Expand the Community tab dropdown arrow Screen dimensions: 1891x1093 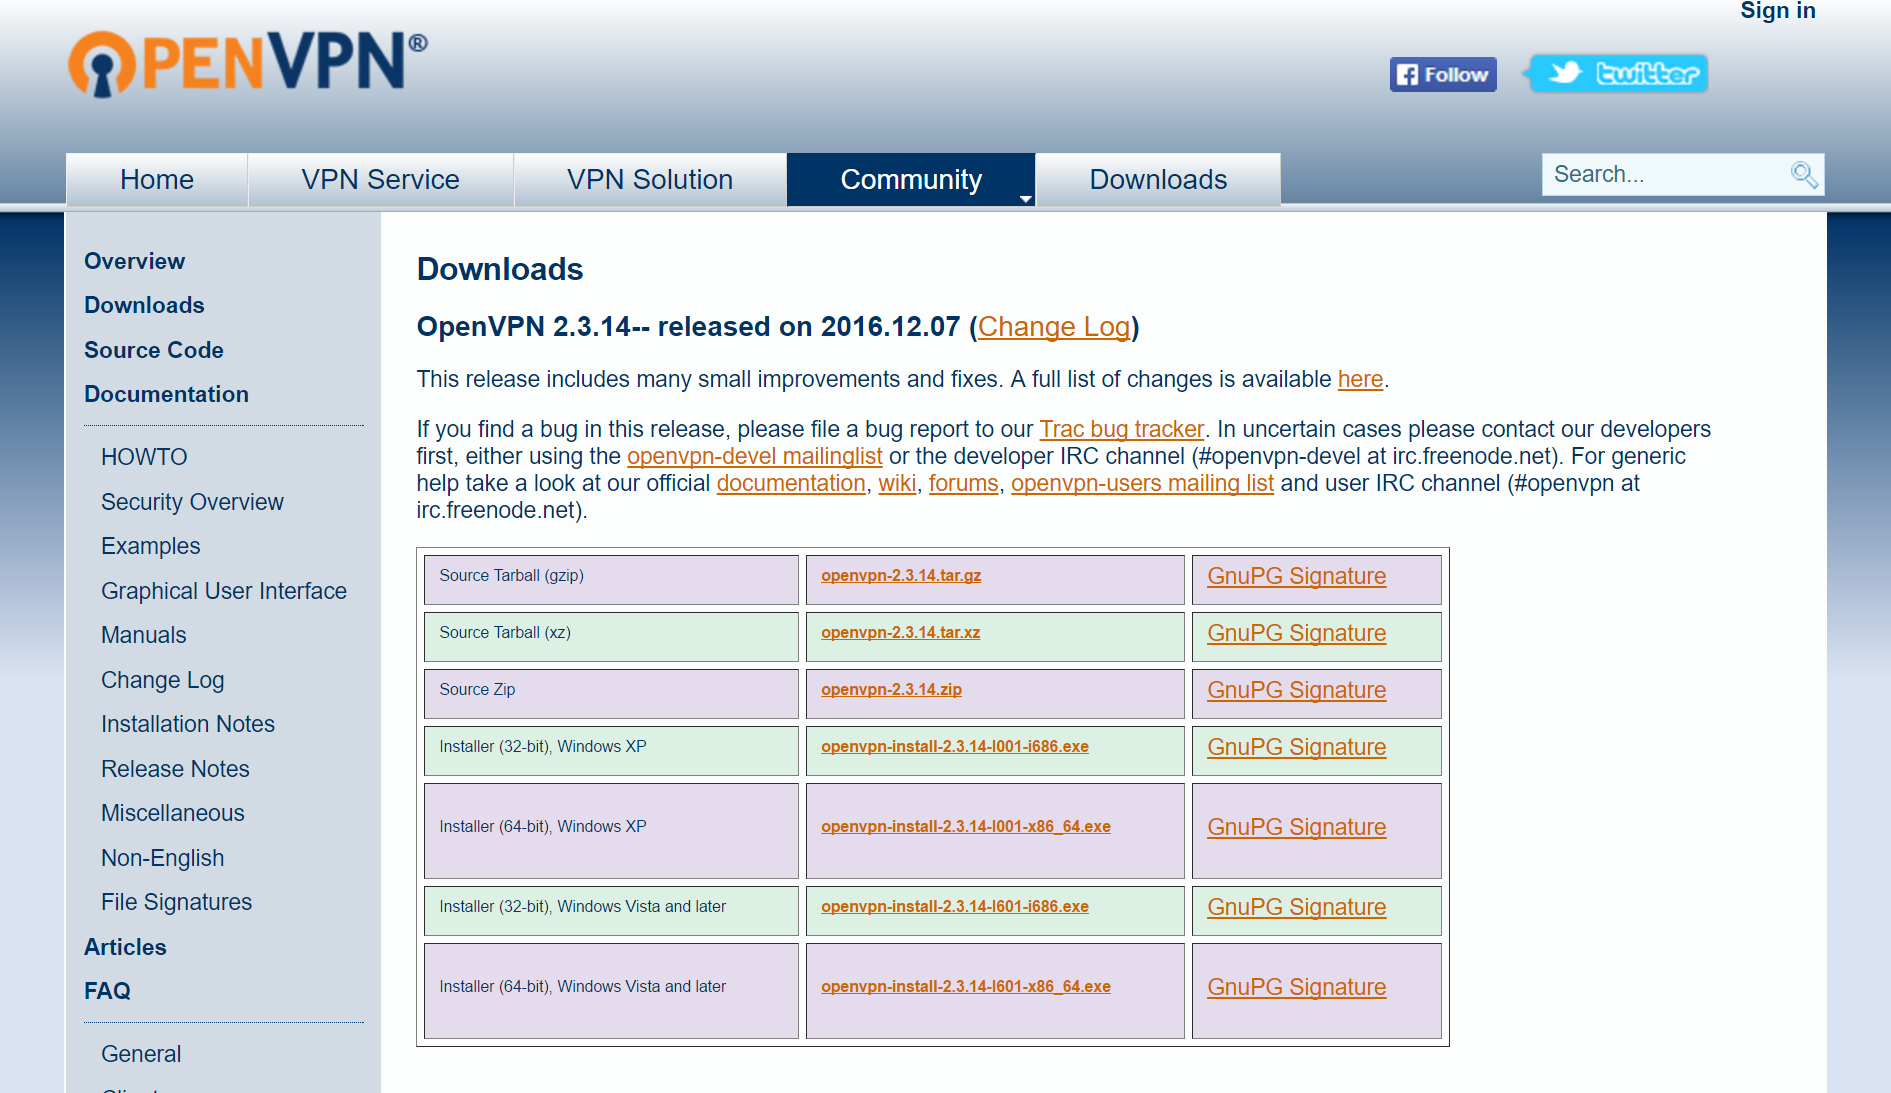[x=1025, y=199]
